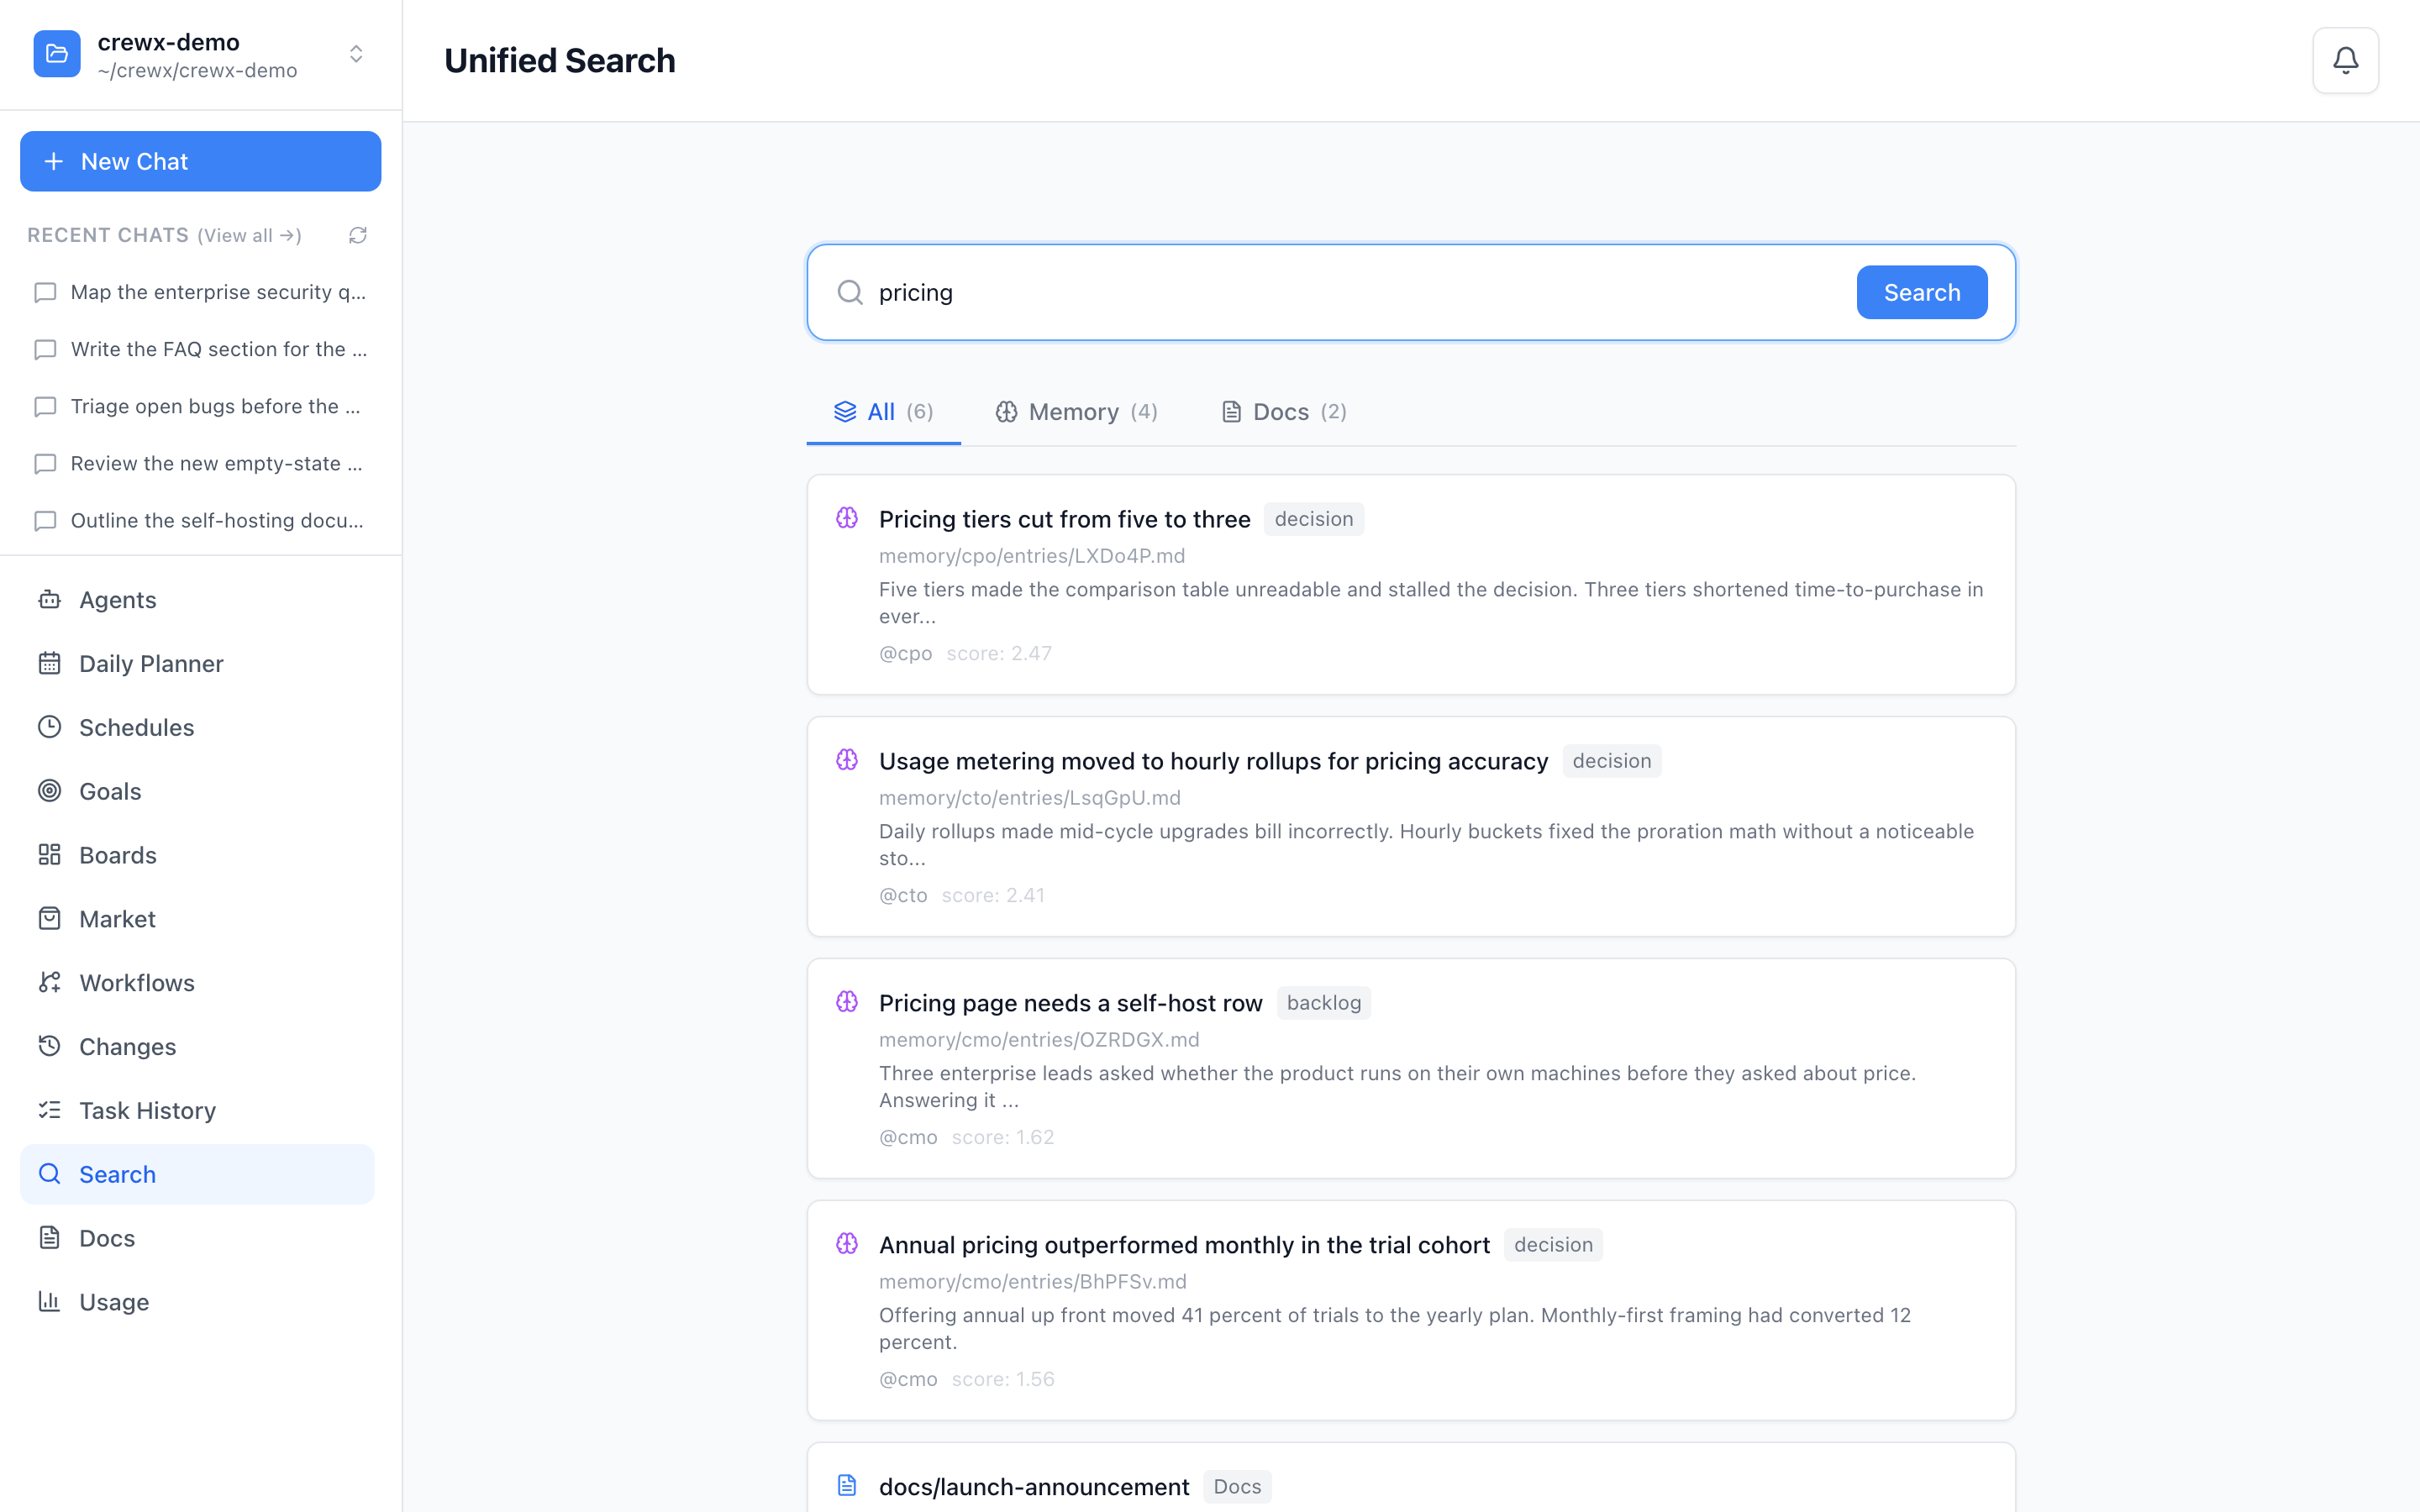Navigate to Schedules
Viewport: 2420px width, 1512px height.
197,727
